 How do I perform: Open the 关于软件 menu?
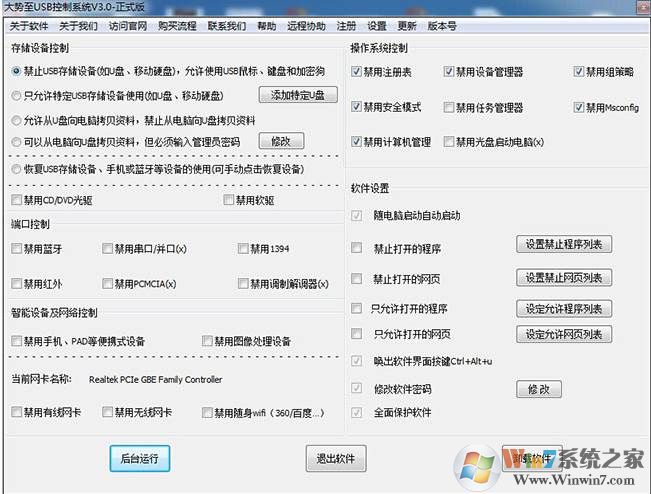29,26
